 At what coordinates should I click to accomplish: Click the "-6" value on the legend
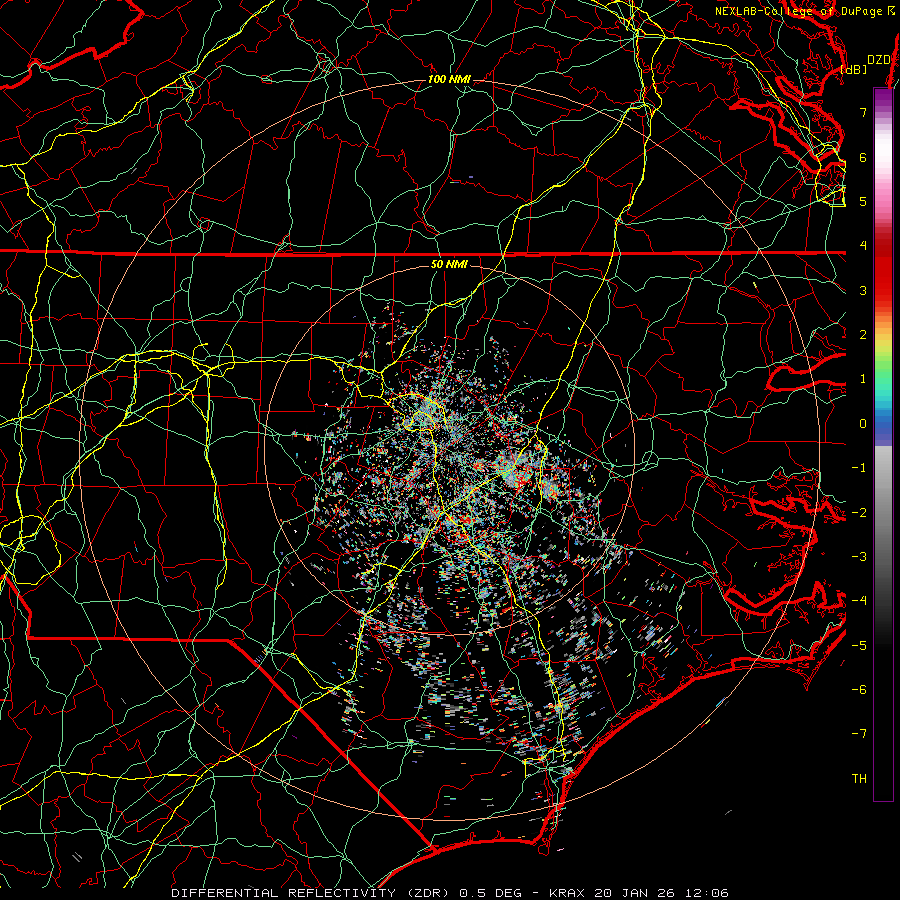[859, 690]
